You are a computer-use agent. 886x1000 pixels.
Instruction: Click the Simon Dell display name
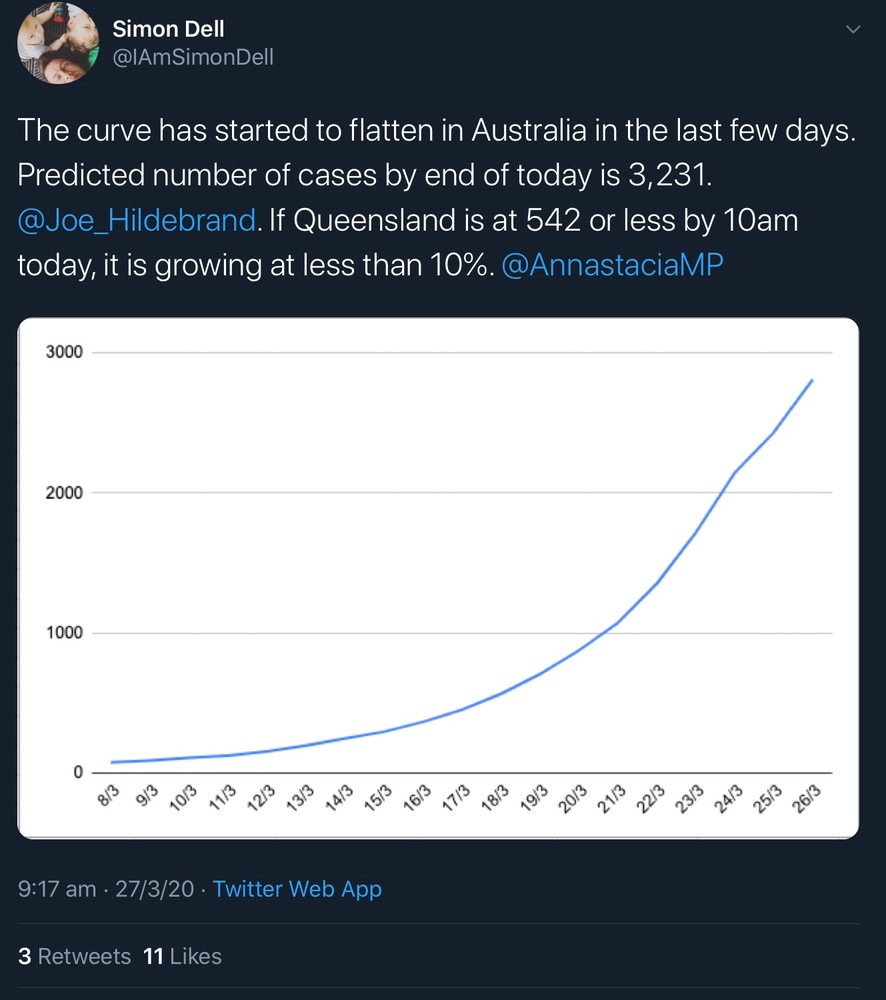point(168,29)
